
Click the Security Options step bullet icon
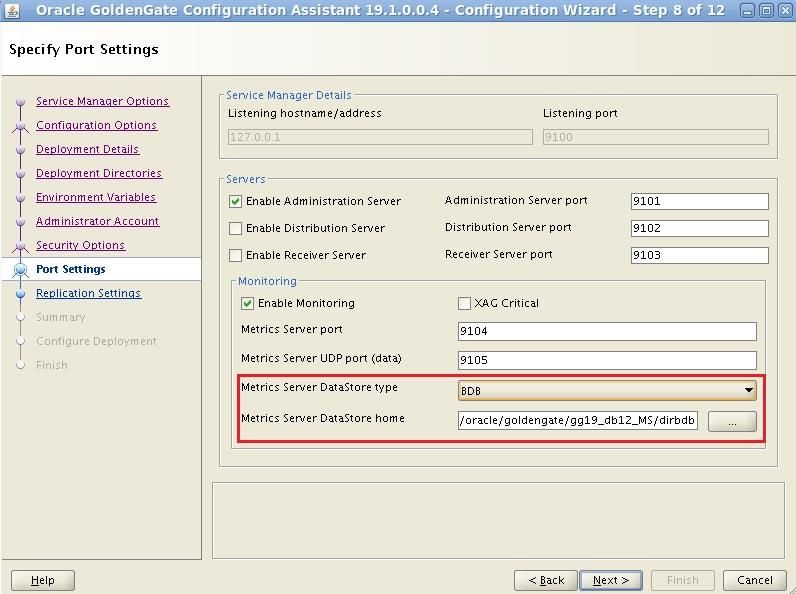[20, 246]
